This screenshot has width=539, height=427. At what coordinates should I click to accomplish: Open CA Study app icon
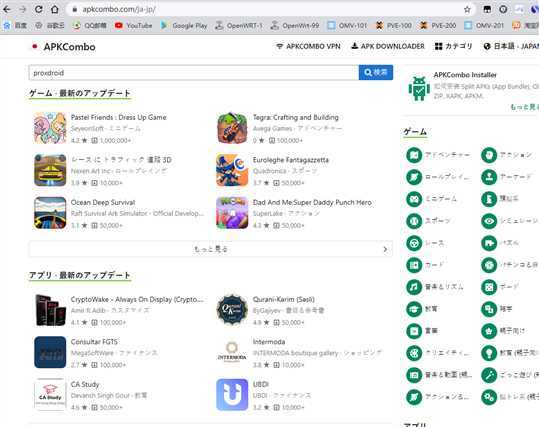pyautogui.click(x=50, y=395)
